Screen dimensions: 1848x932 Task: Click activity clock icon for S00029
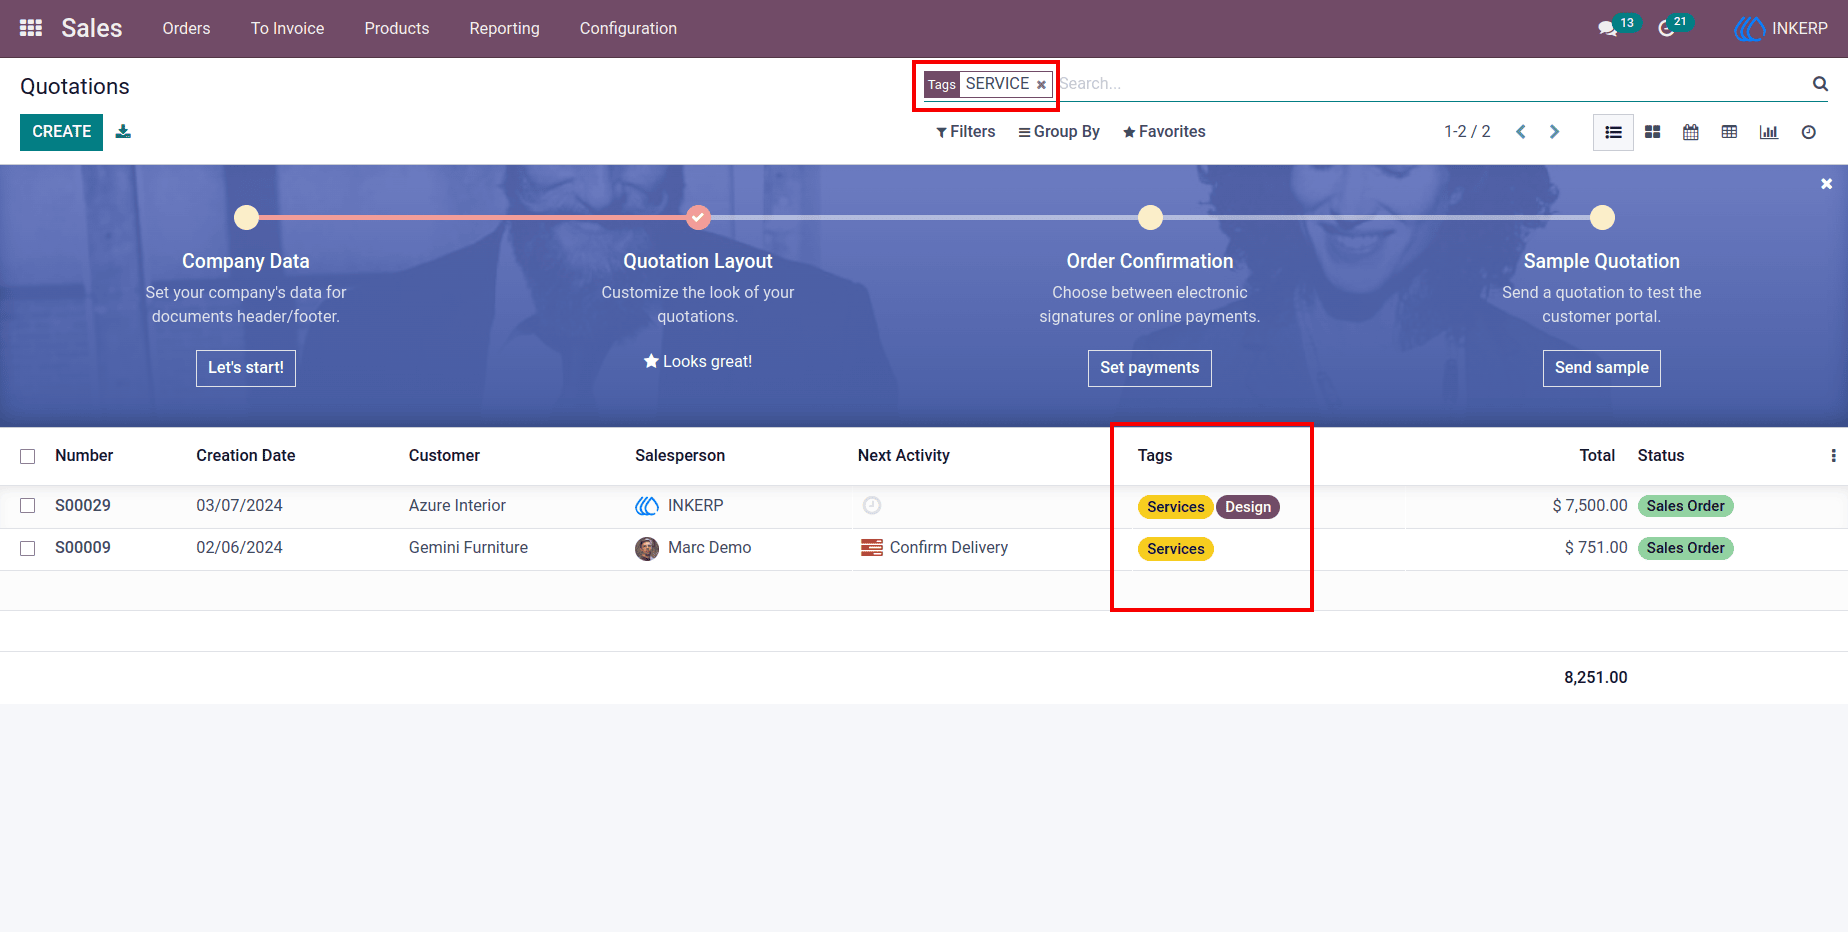(872, 506)
